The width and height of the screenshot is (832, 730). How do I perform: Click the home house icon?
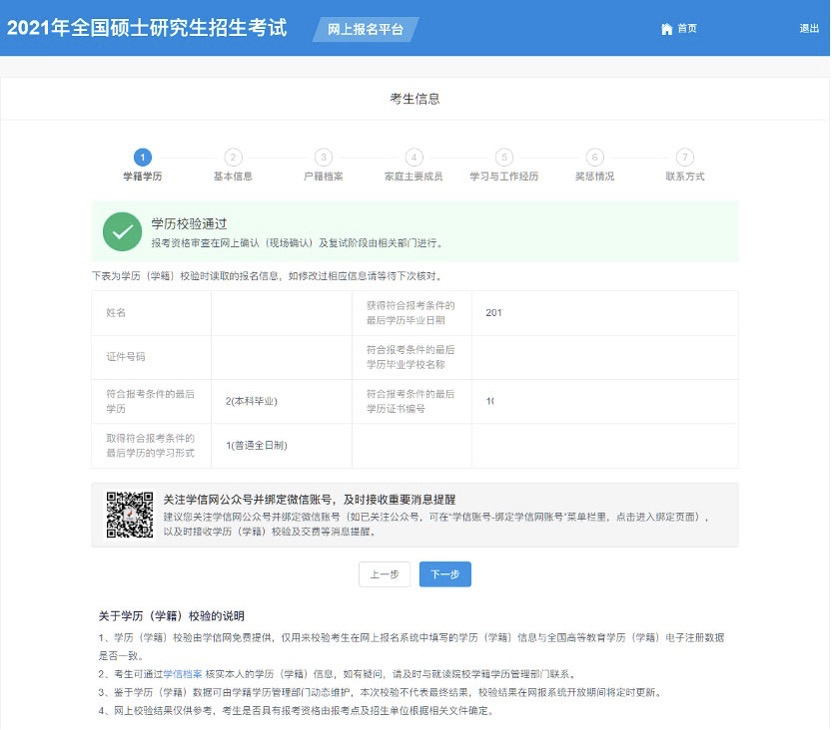(666, 29)
